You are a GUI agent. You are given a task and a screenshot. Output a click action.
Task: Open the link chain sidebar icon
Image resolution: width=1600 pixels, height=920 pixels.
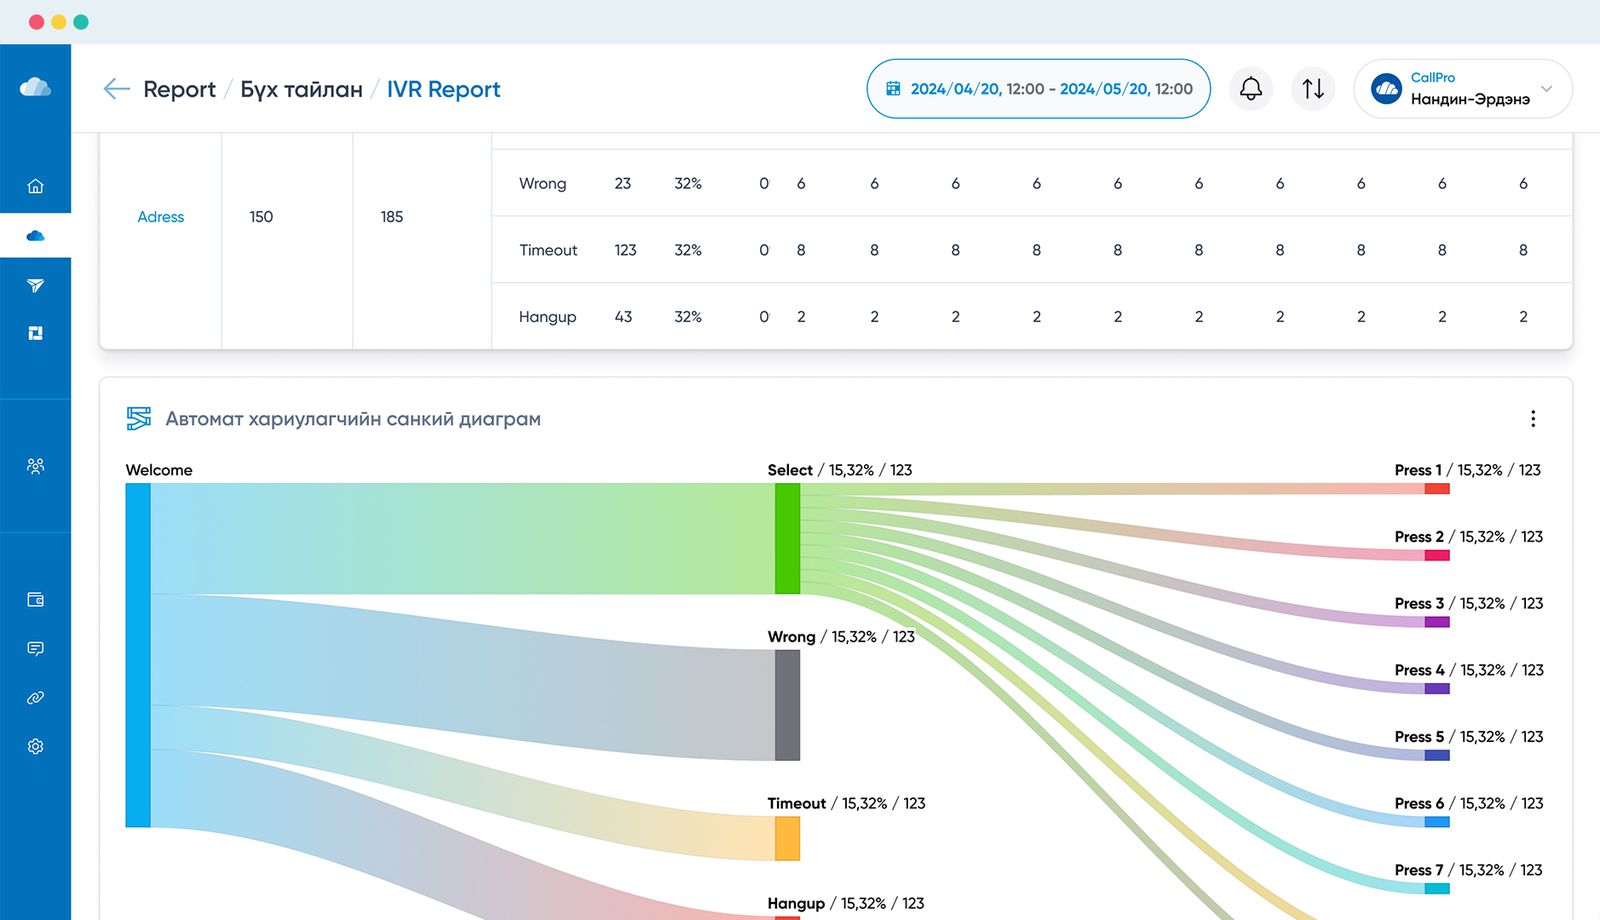[x=36, y=698]
